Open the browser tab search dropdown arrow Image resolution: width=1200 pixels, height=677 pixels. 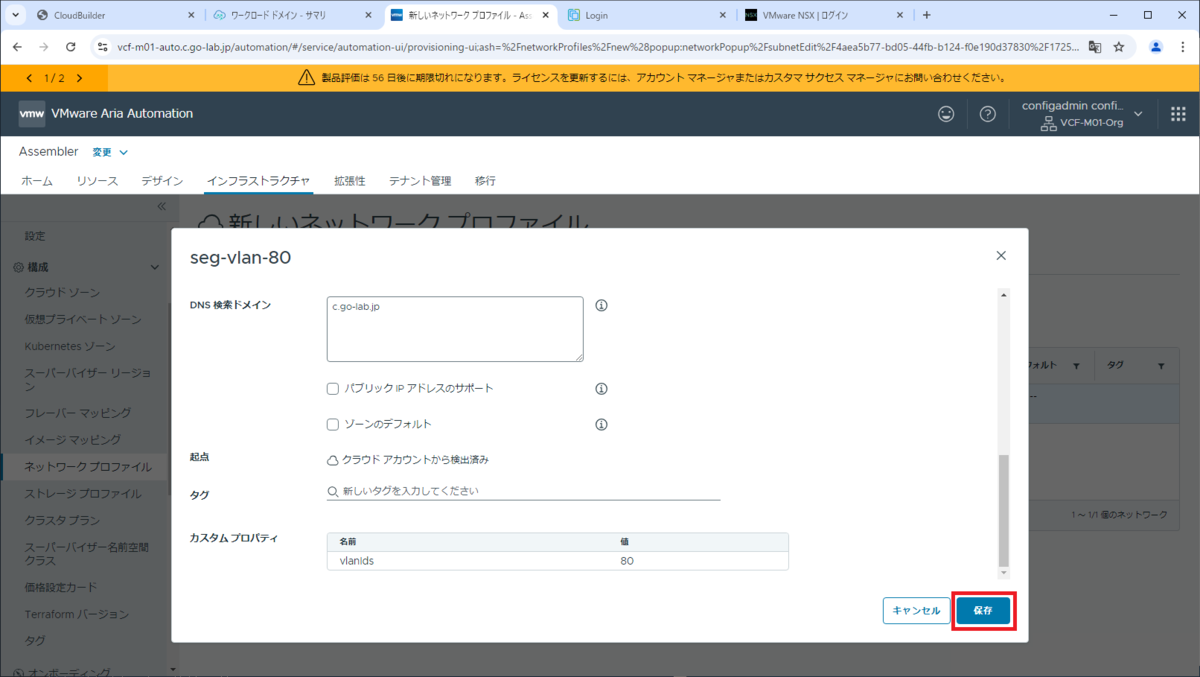[15, 15]
